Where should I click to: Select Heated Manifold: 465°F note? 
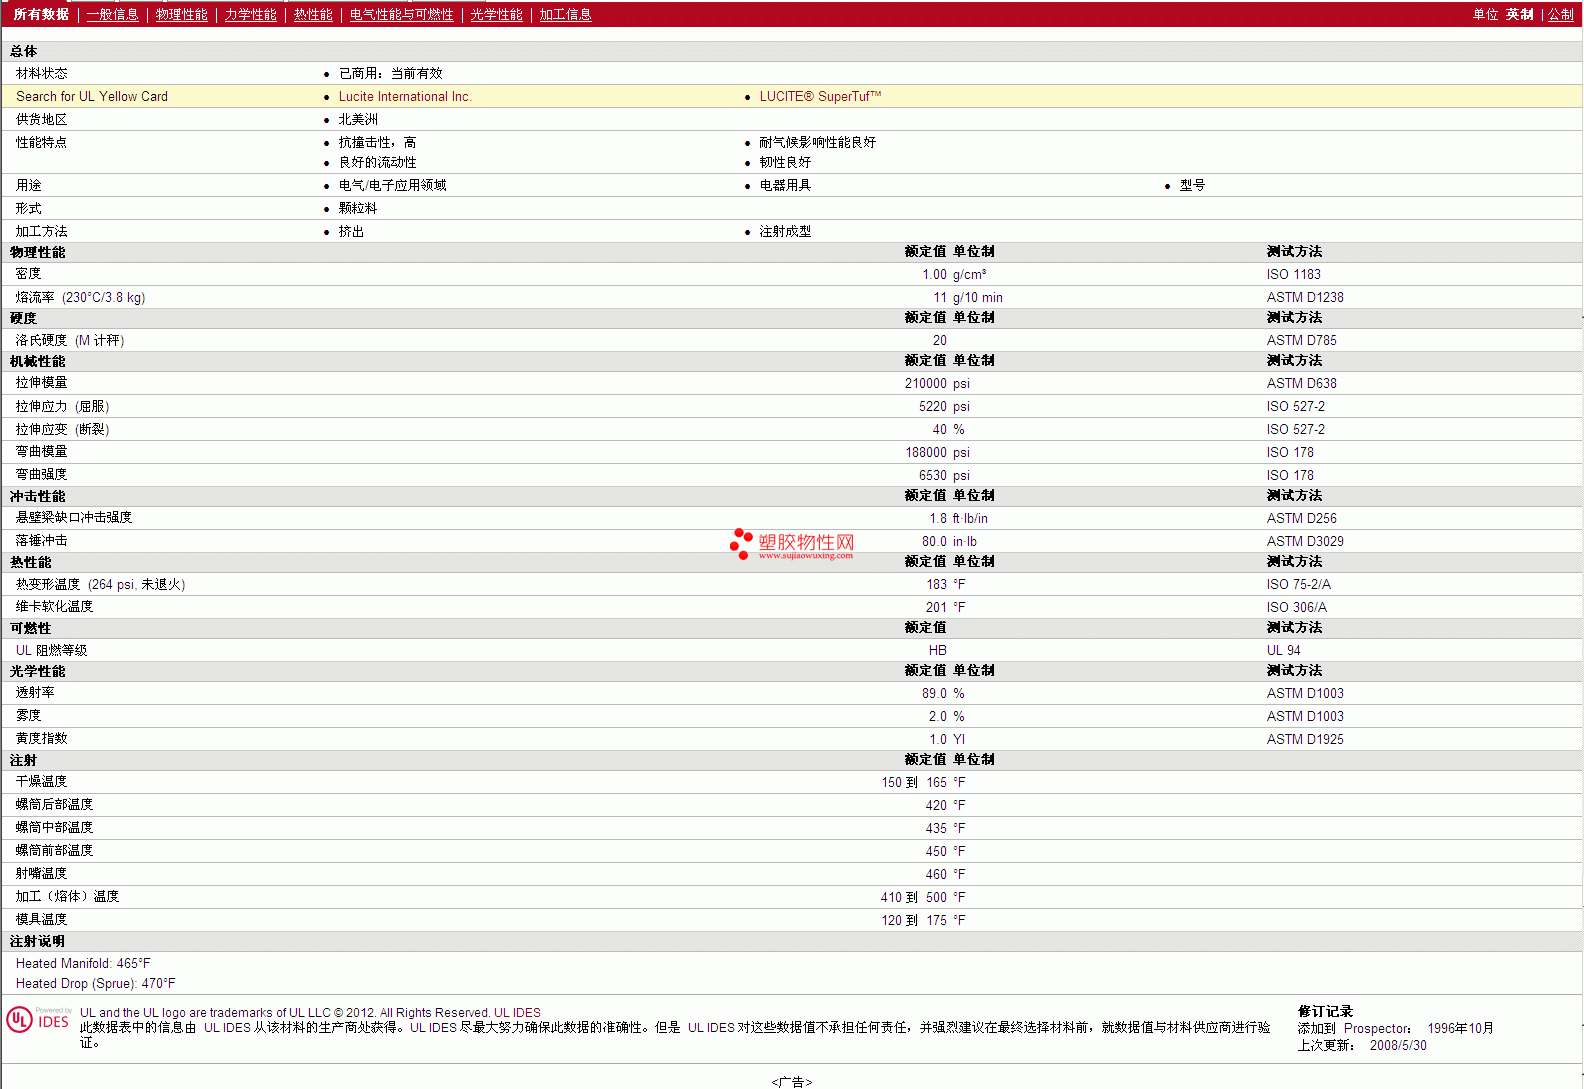[x=83, y=963]
